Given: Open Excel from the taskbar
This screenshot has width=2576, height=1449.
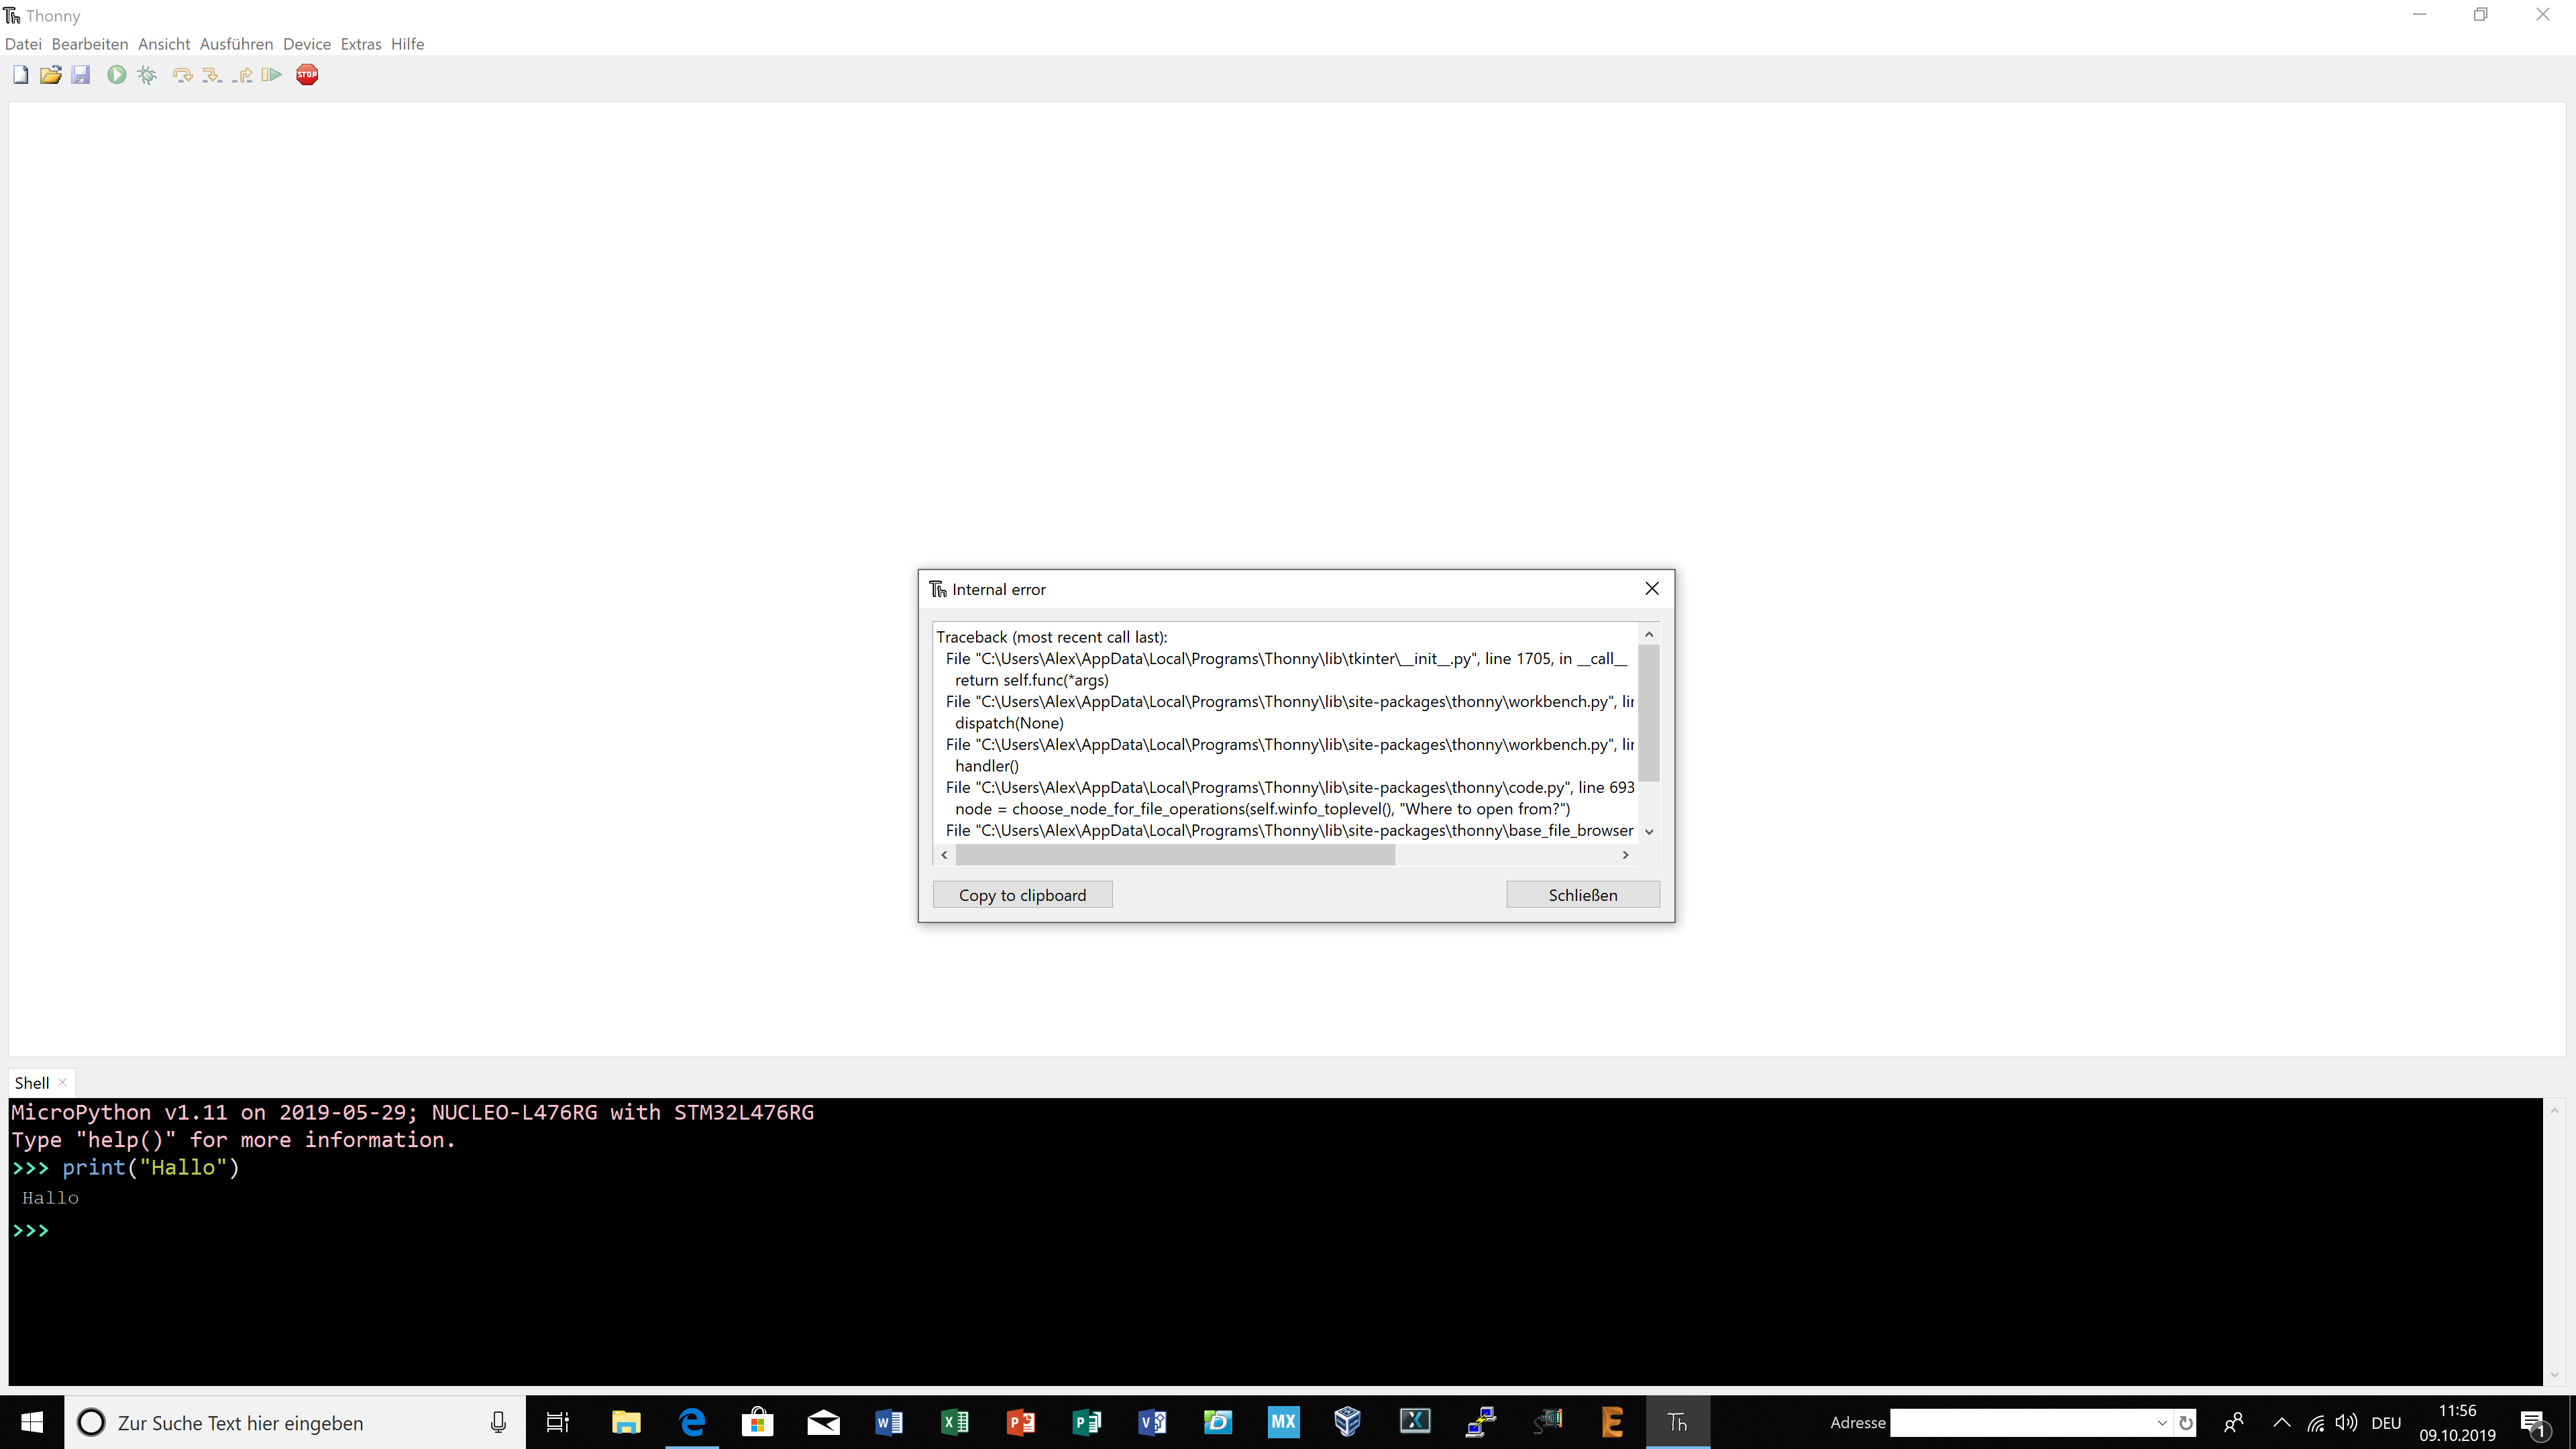Looking at the screenshot, I should [954, 1422].
